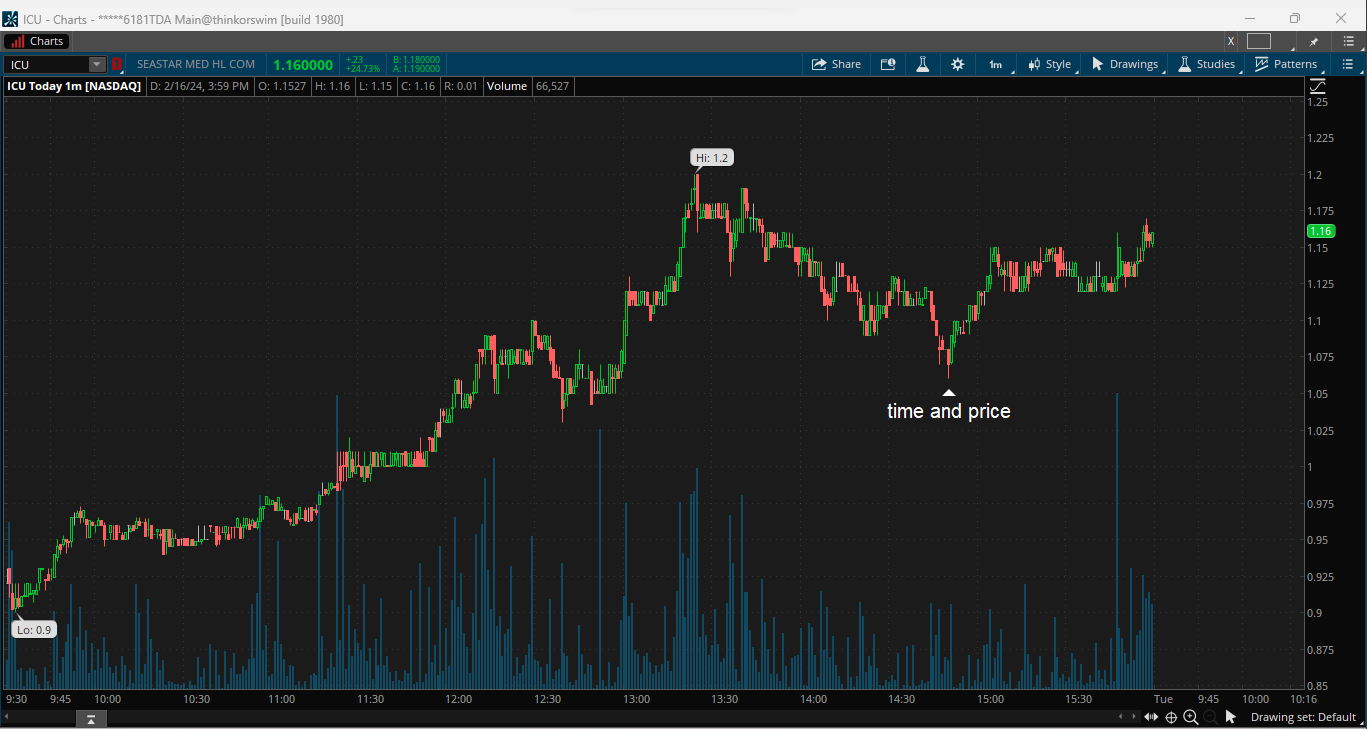Click the red symbol link indicator

click(x=117, y=64)
